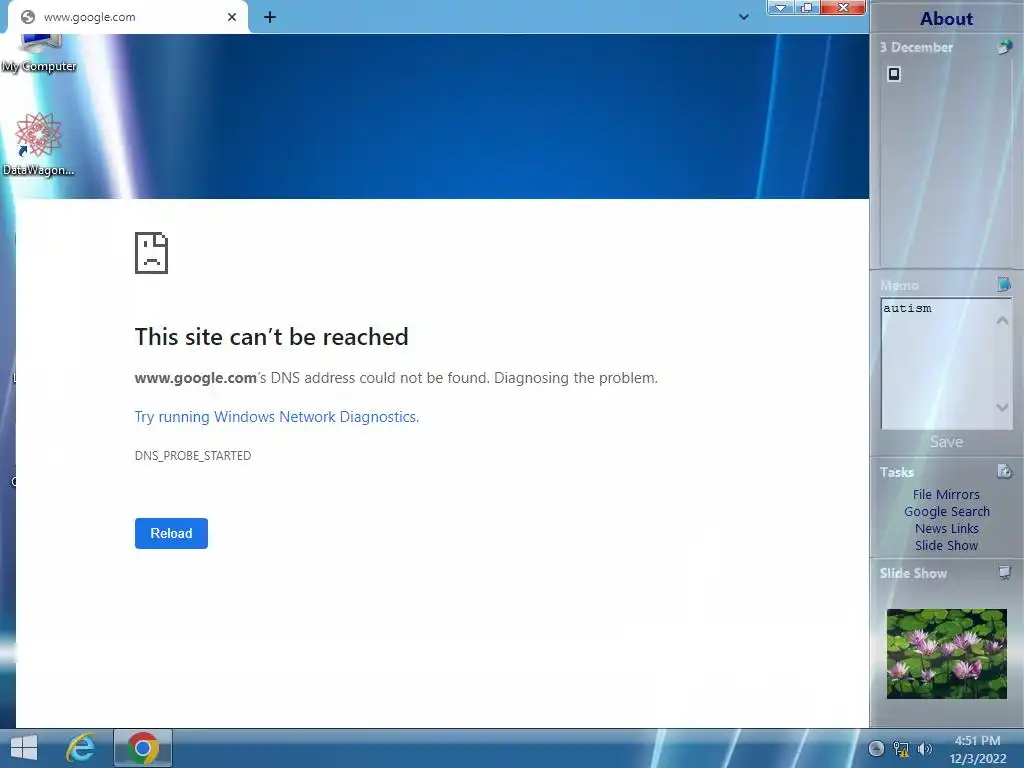Image resolution: width=1024 pixels, height=768 pixels.
Task: Select the www.google.com tab
Action: coord(128,17)
